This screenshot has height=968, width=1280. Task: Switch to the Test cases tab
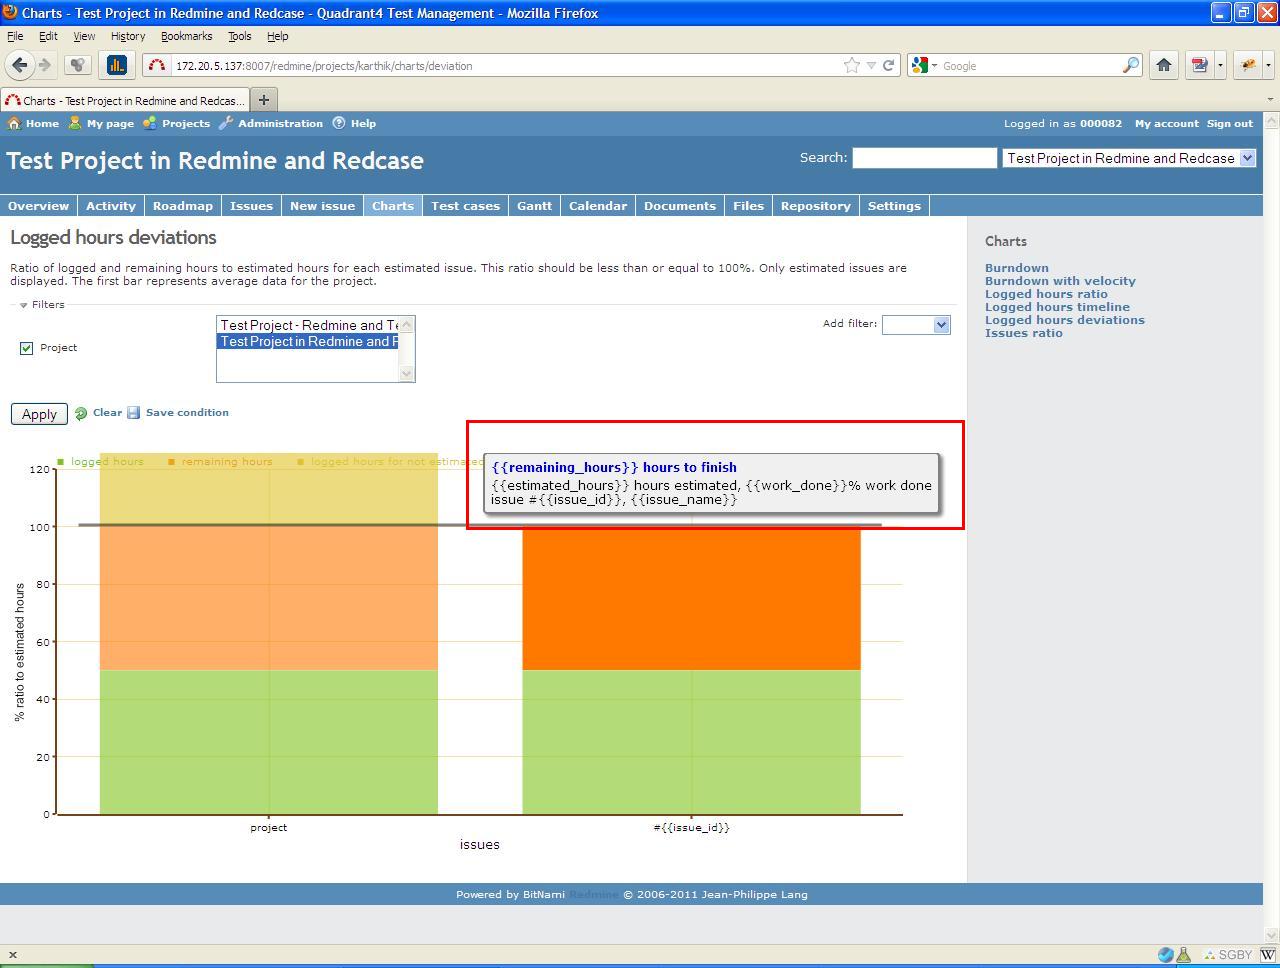click(465, 206)
